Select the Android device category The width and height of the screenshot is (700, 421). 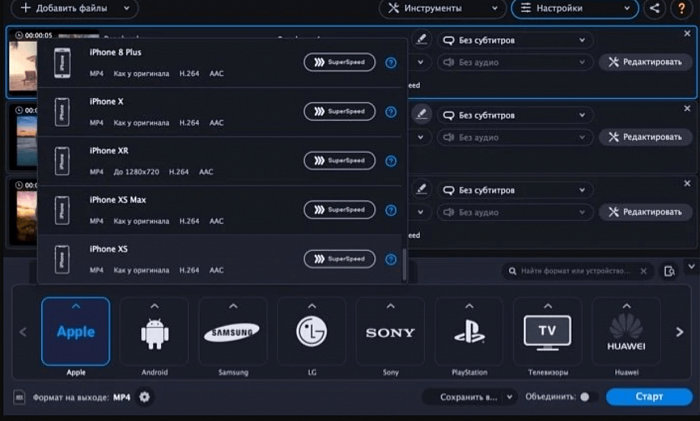click(154, 332)
